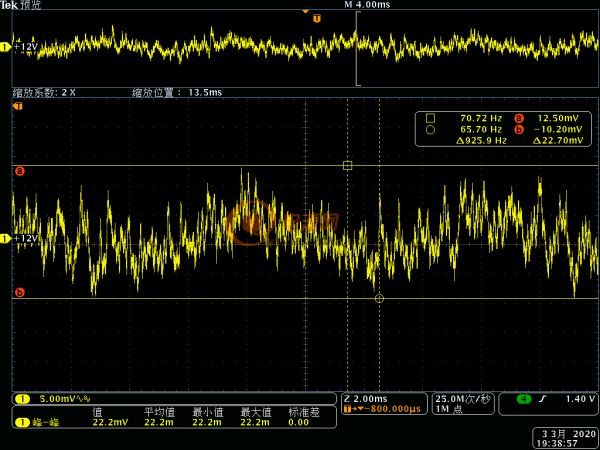Select the orange trigger position triangle above the overview

point(305,12)
